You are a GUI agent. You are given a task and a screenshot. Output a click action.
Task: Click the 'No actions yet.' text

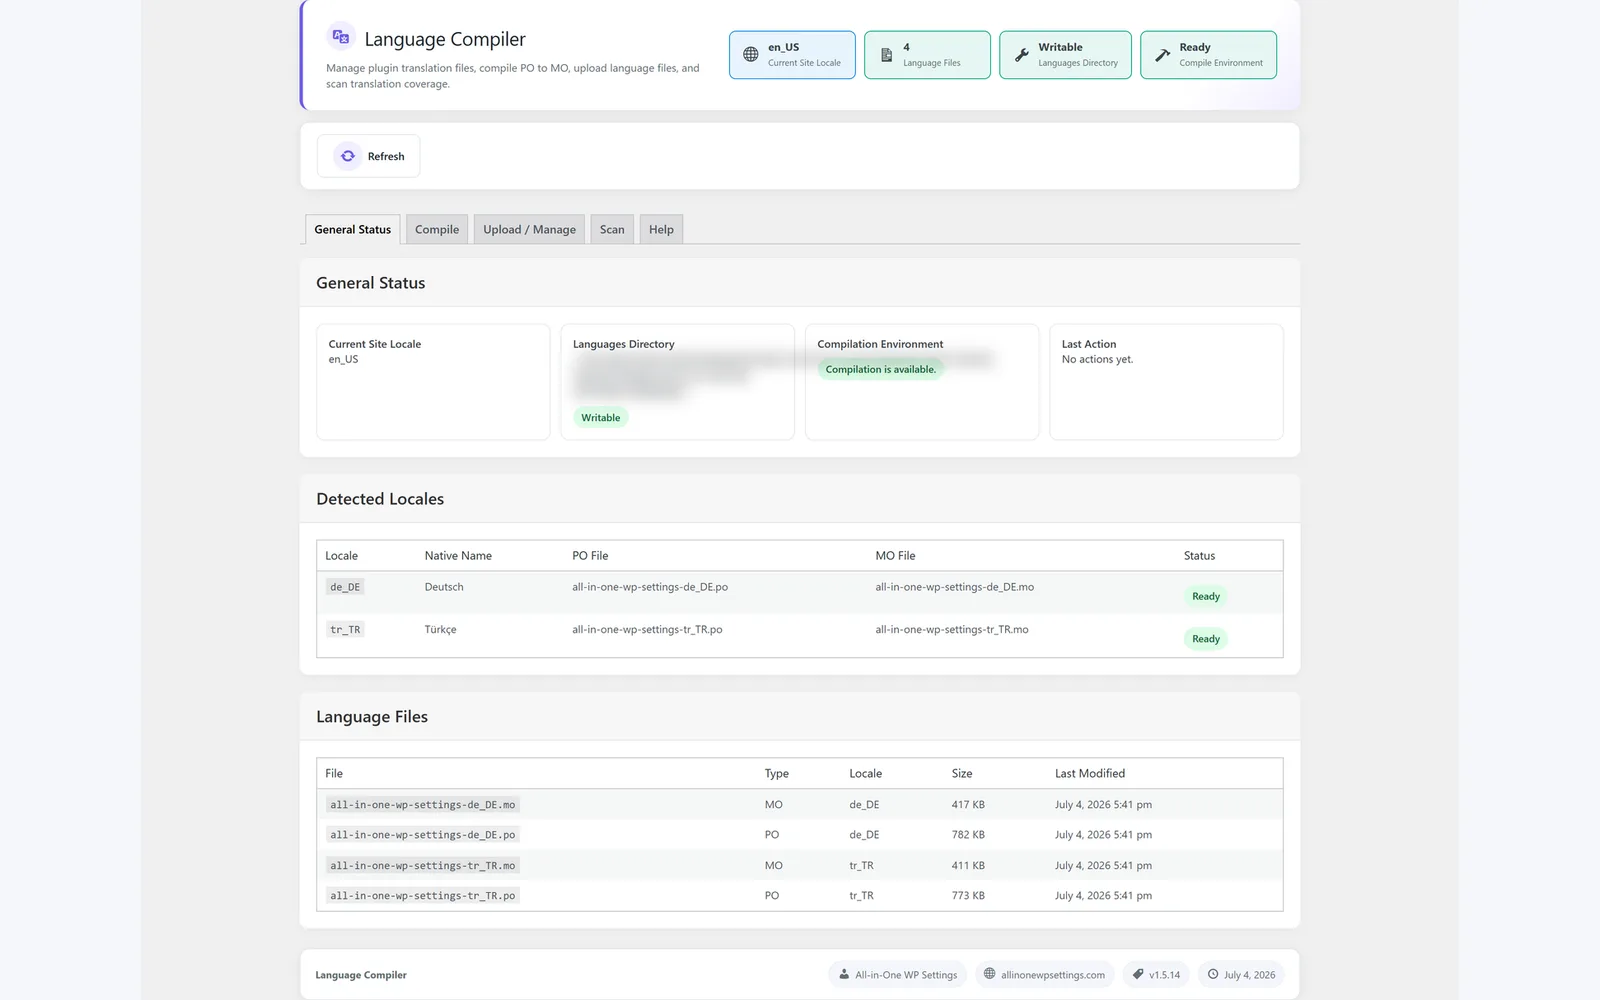point(1097,360)
